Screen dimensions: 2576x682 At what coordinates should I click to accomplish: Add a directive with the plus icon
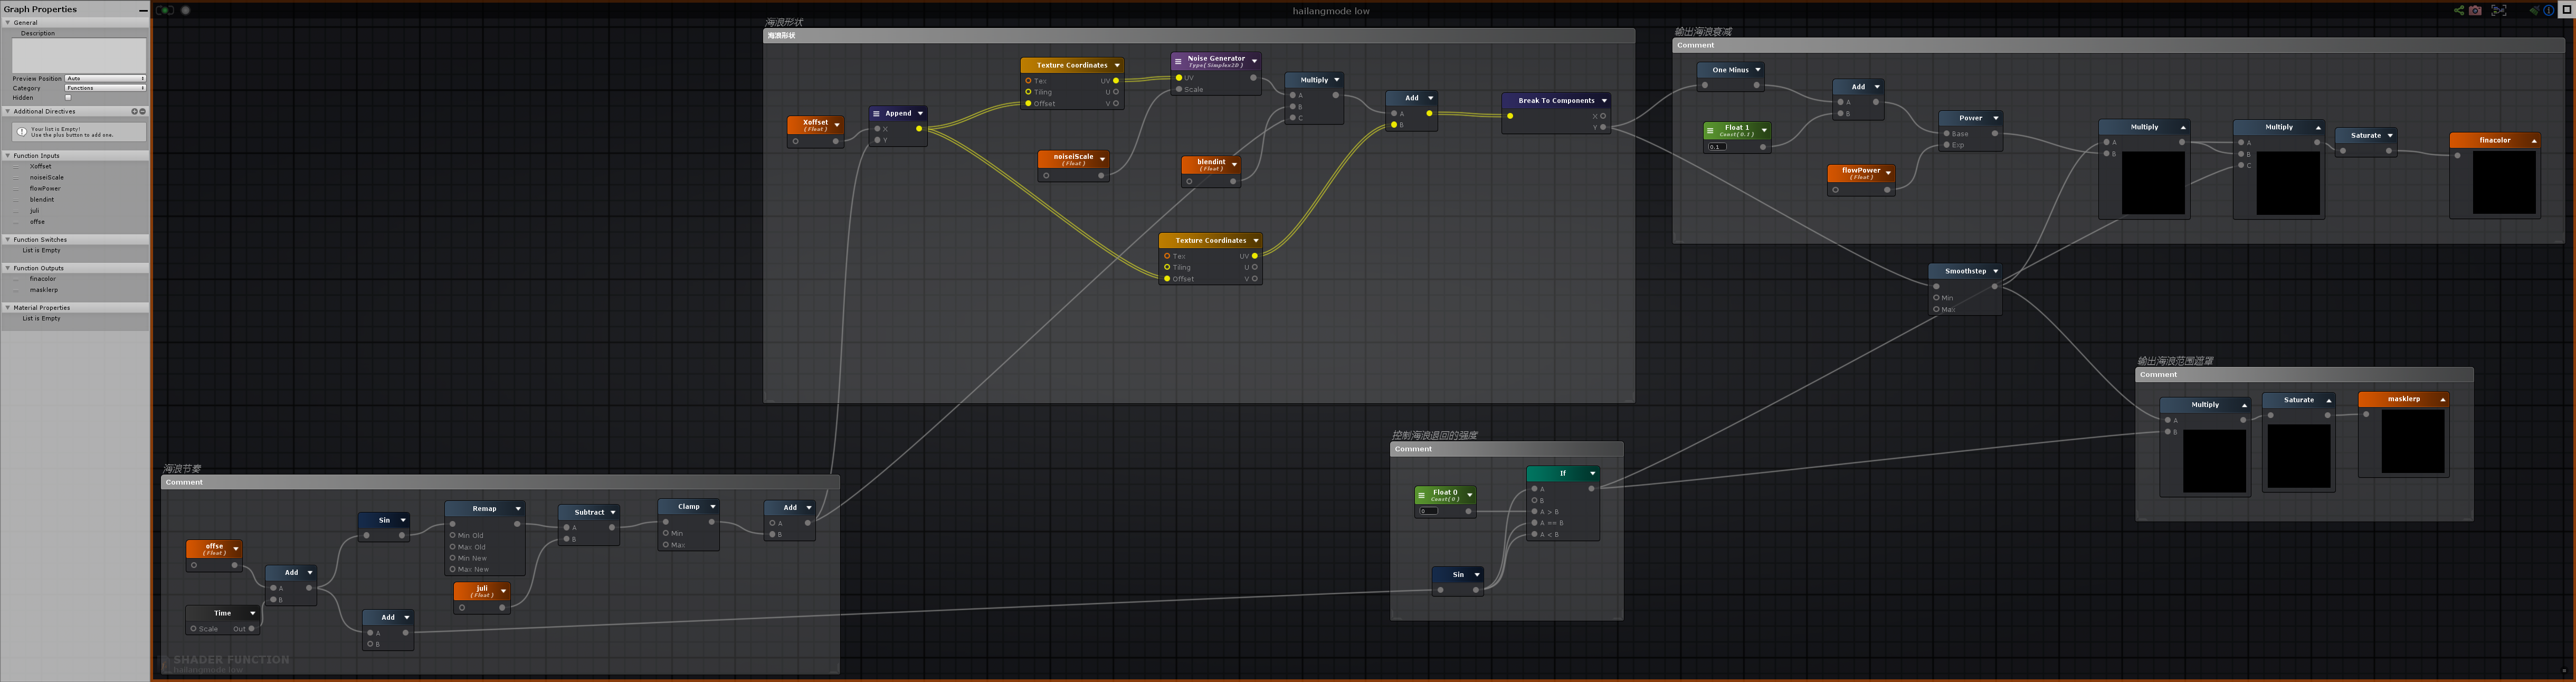point(134,111)
